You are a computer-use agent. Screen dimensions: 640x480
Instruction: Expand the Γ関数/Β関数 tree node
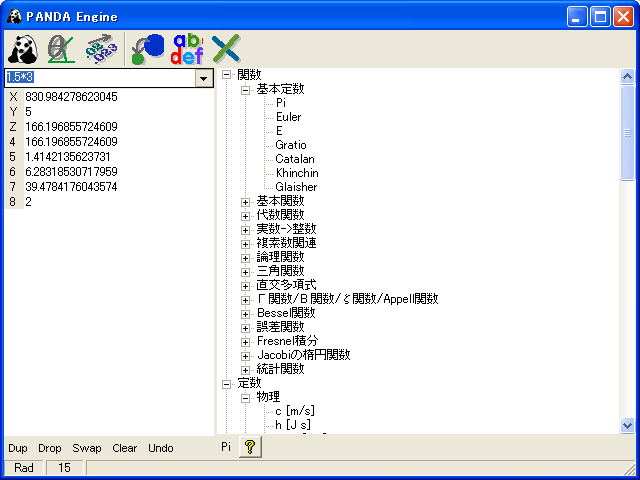[245, 300]
